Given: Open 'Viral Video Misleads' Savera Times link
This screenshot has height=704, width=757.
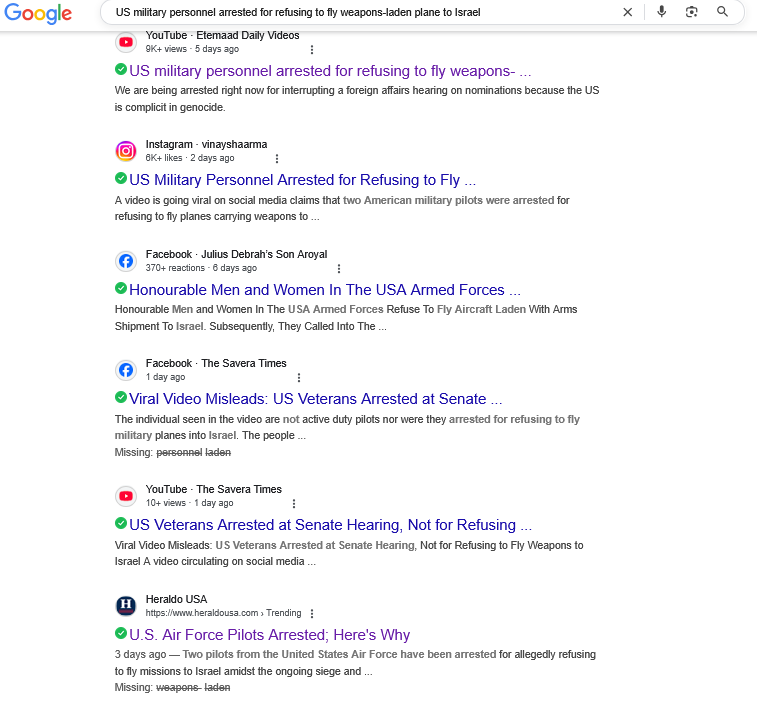Looking at the screenshot, I should [314, 399].
